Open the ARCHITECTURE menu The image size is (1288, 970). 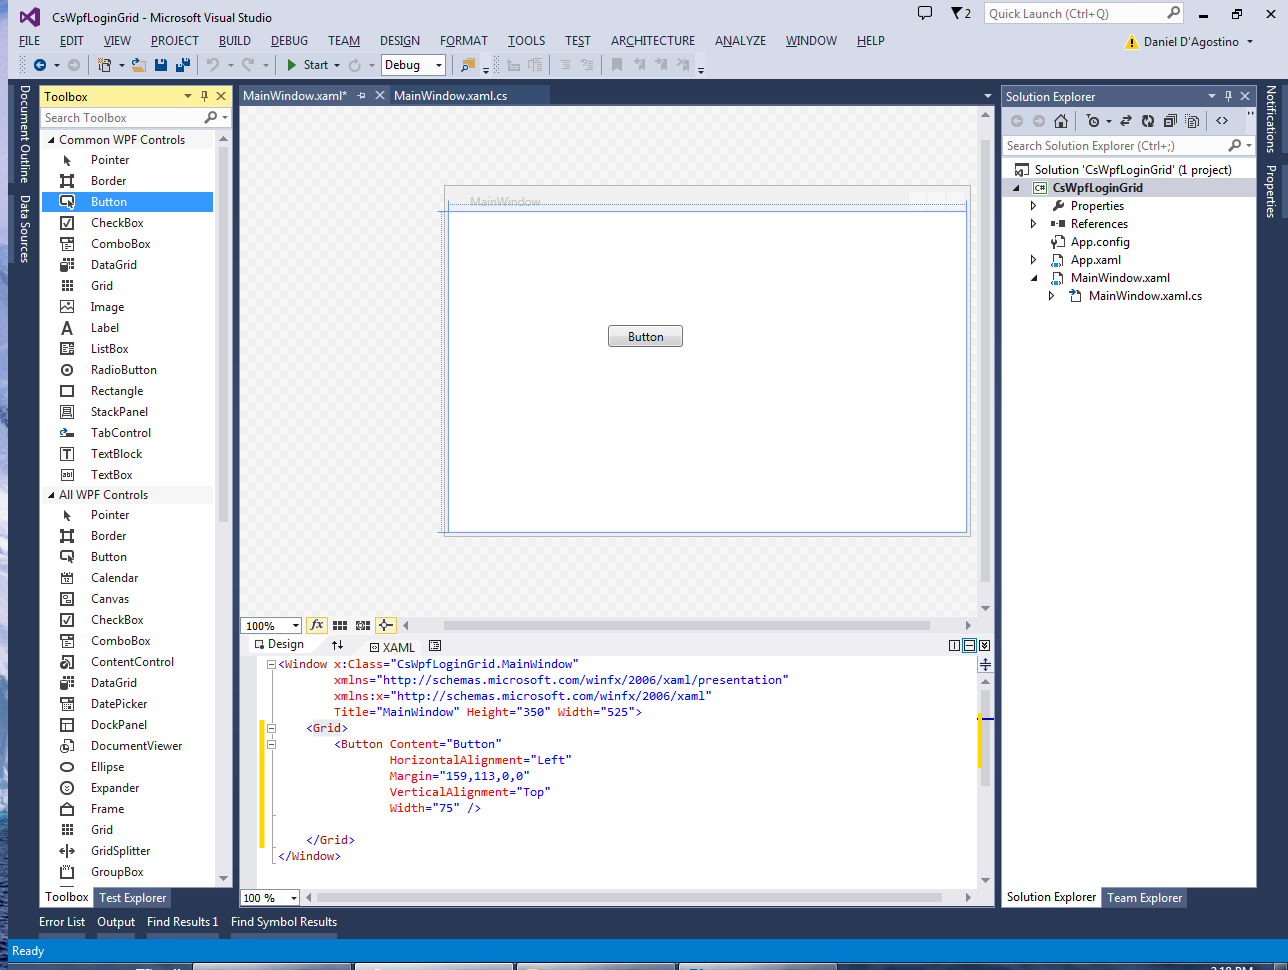click(653, 41)
